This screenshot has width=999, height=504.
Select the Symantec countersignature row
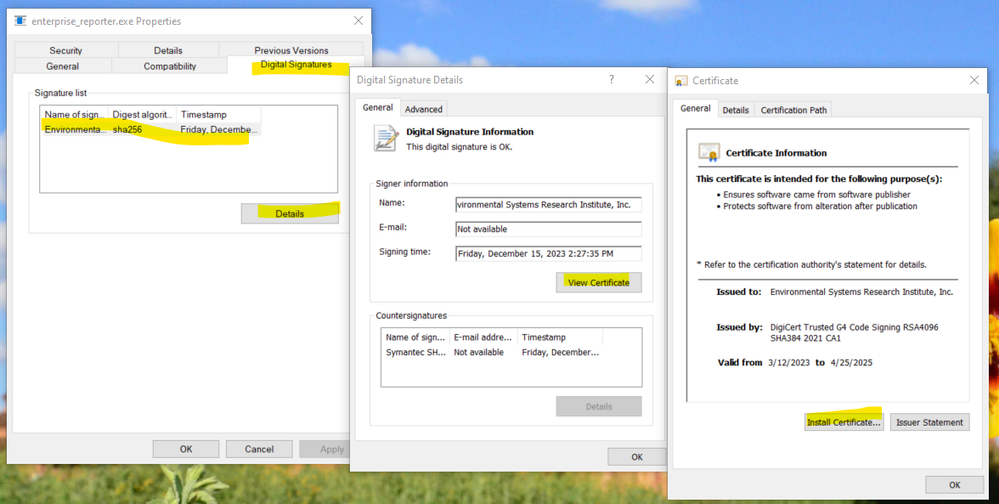click(x=492, y=352)
